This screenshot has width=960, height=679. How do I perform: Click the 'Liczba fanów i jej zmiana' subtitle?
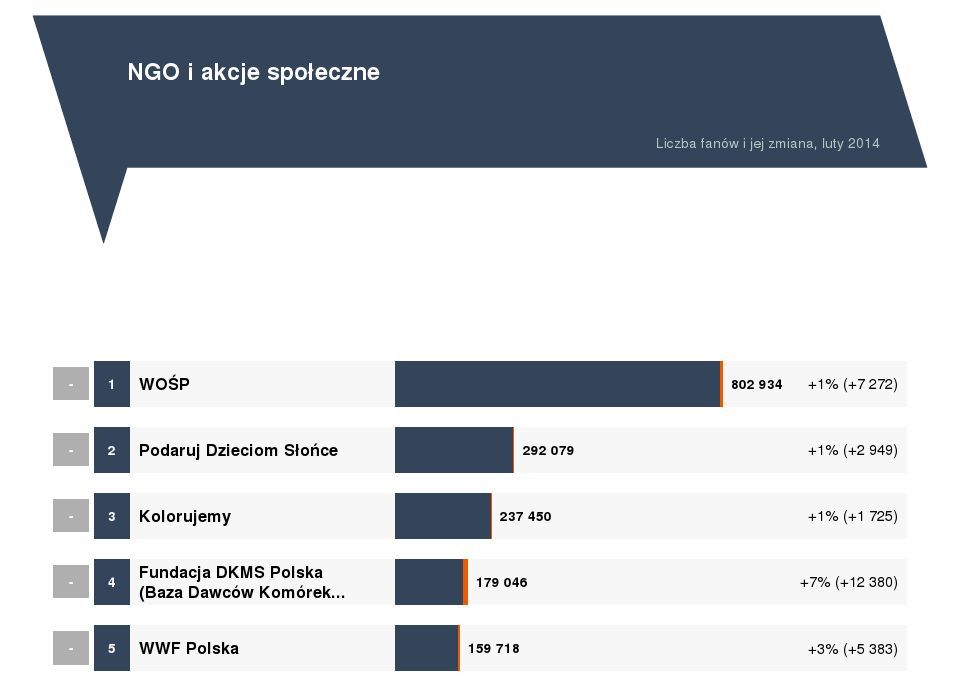pyautogui.click(x=767, y=143)
